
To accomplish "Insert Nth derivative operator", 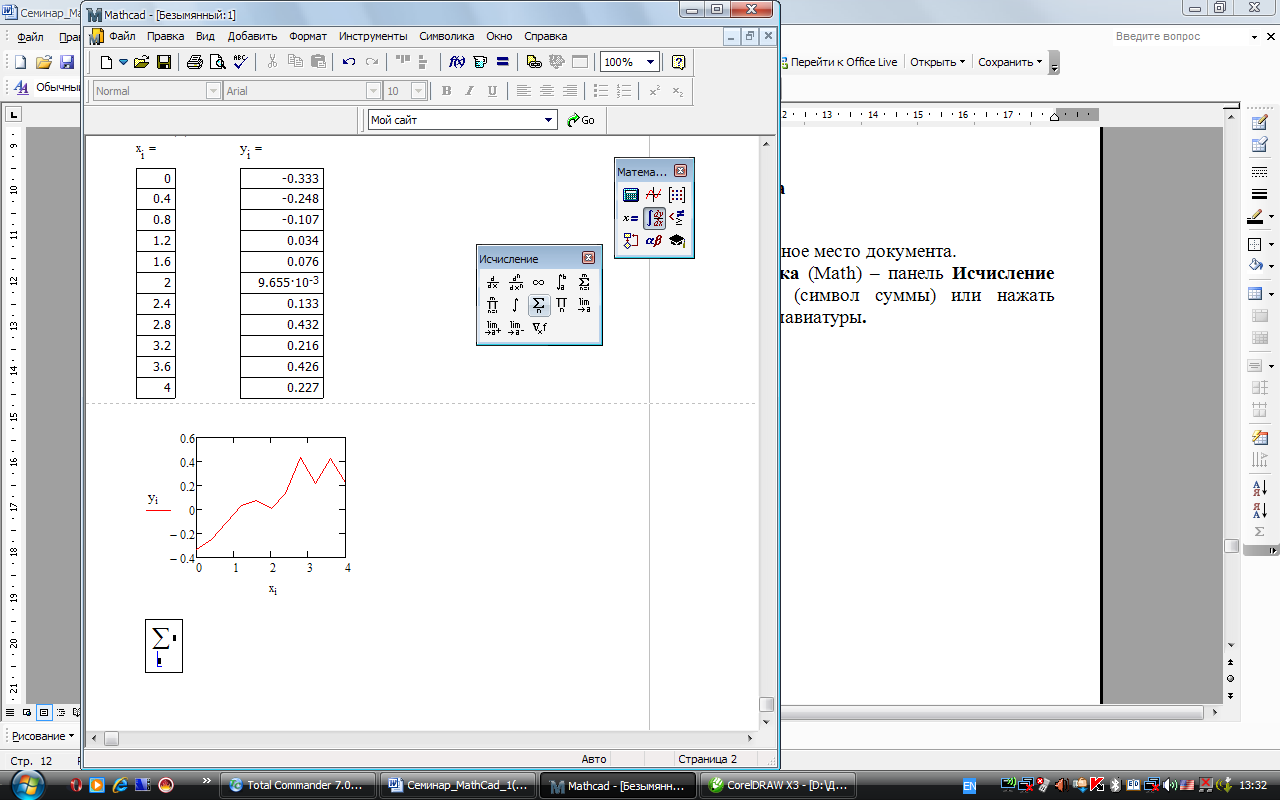I will click(516, 283).
